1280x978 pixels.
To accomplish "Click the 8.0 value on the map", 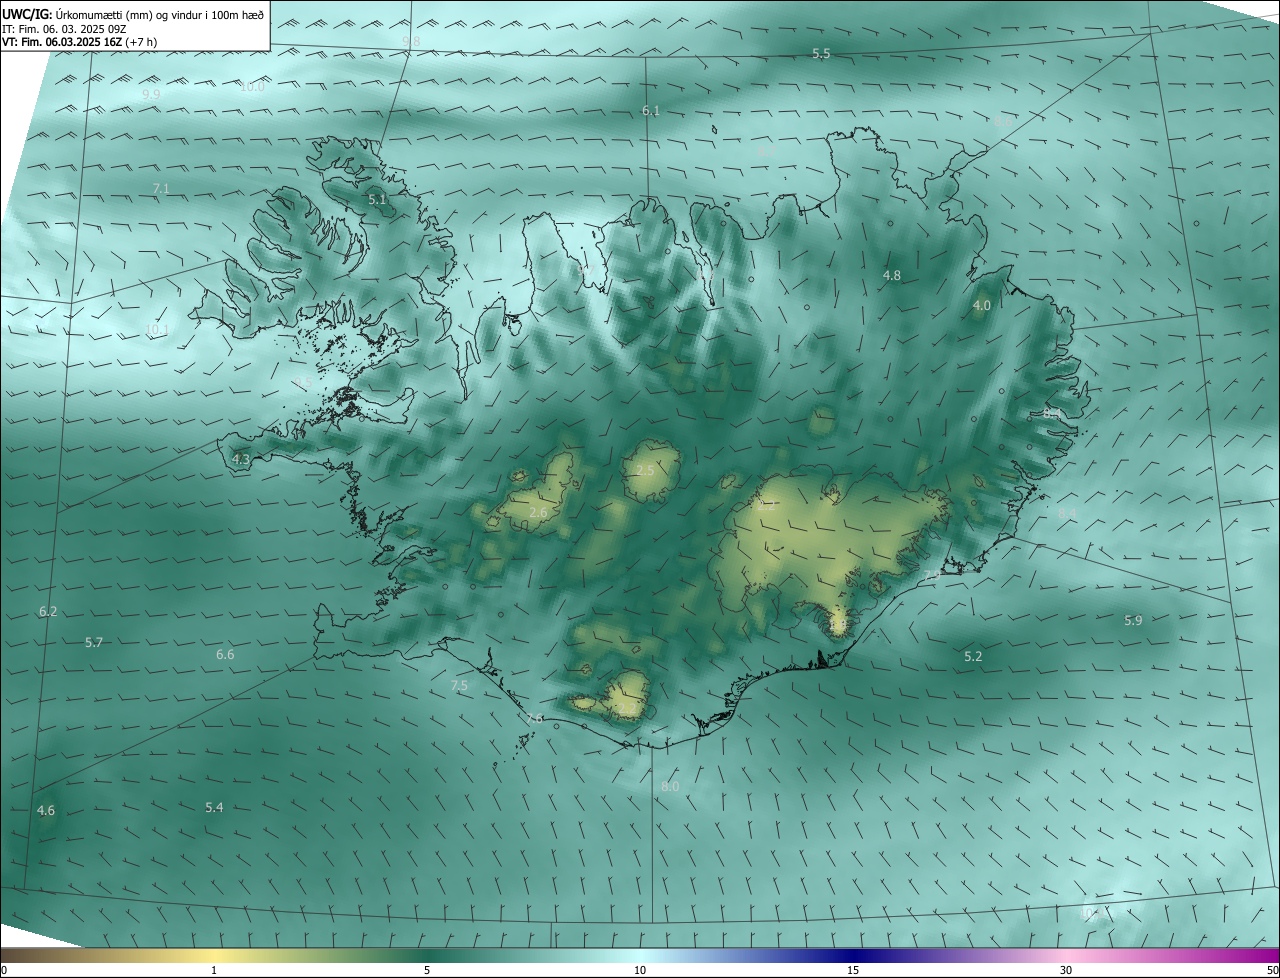I will click(670, 787).
